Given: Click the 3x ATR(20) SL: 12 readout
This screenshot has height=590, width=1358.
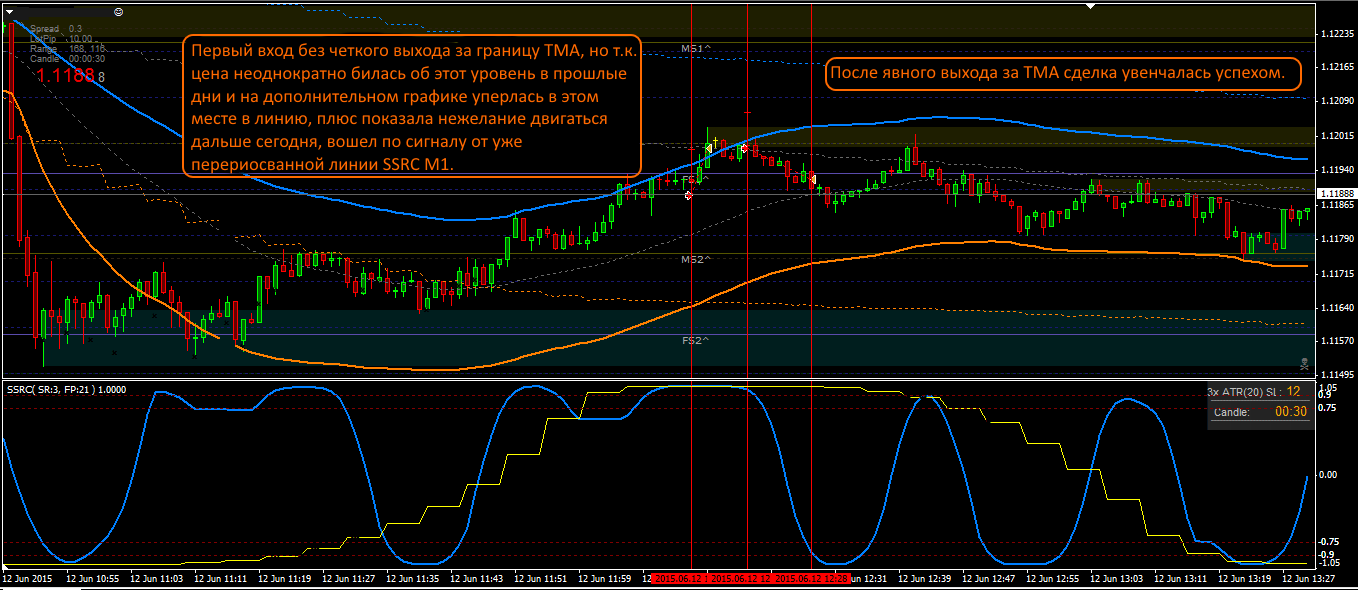Looking at the screenshot, I should pos(1254,392).
